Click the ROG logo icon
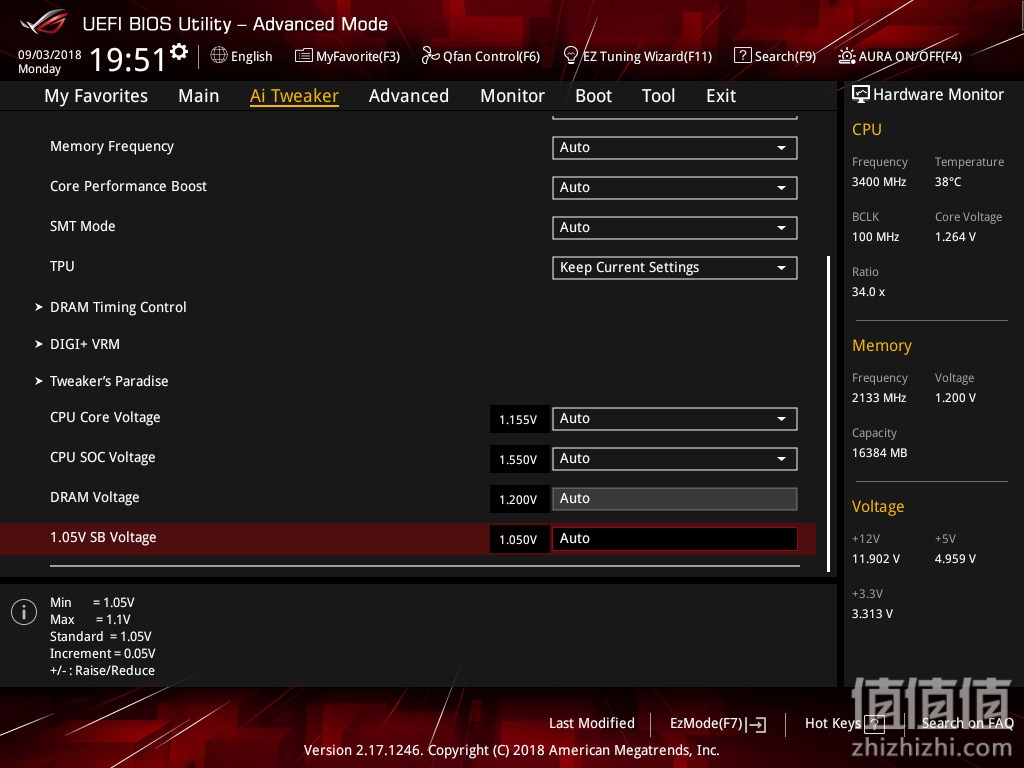Image resolution: width=1024 pixels, height=768 pixels. coord(44,22)
